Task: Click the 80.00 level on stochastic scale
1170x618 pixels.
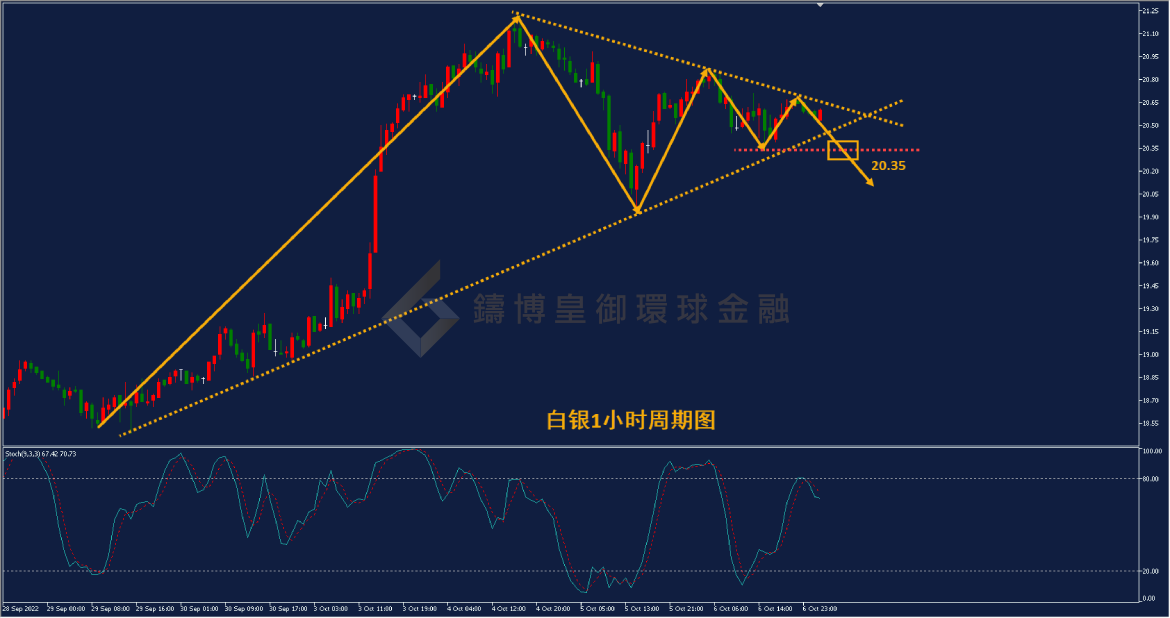Action: [x=1150, y=479]
